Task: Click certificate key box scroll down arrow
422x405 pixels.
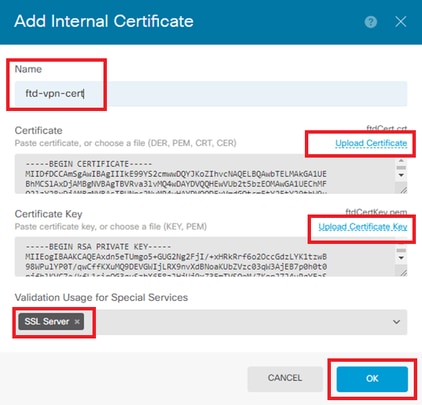Action: pyautogui.click(x=401, y=258)
